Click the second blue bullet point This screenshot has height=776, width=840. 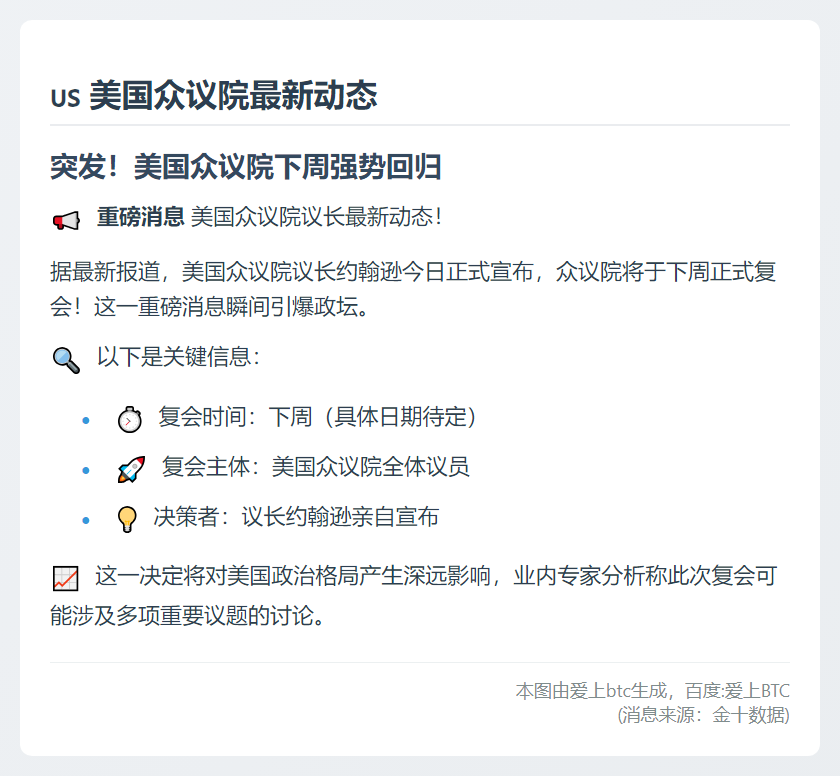pyautogui.click(x=86, y=469)
